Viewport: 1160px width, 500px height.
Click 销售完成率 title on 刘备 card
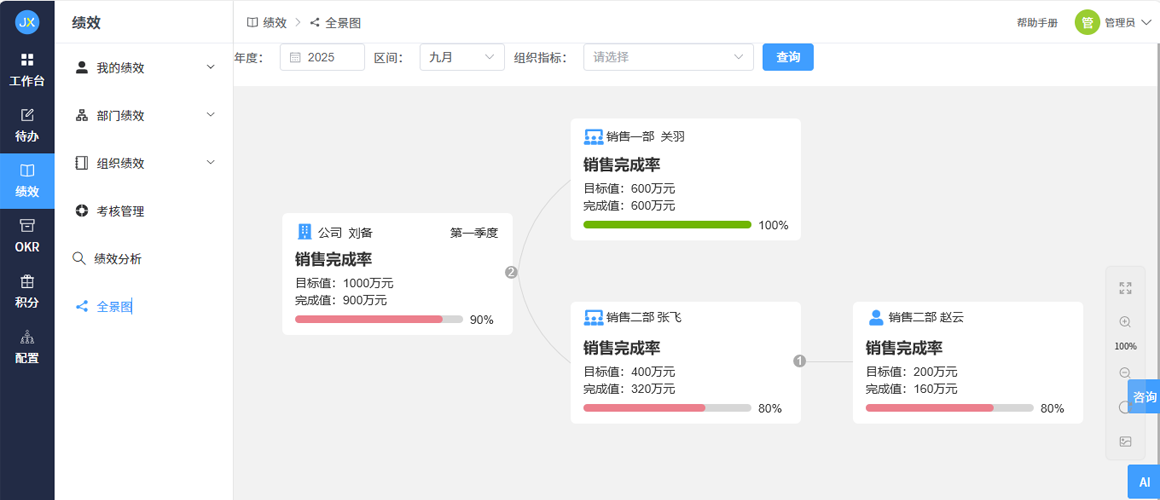click(333, 259)
